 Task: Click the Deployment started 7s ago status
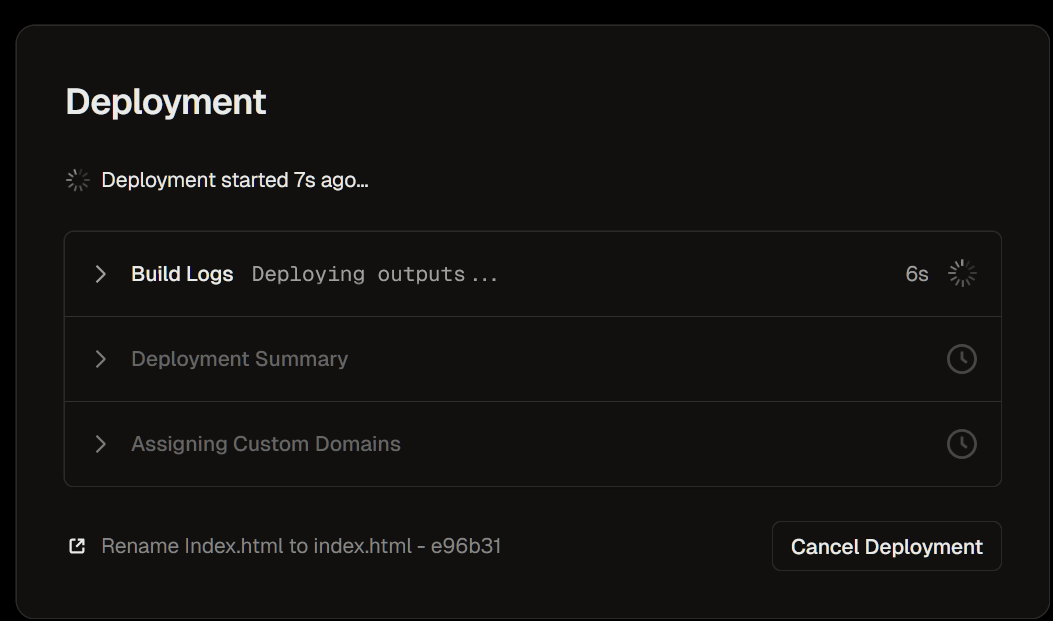[x=235, y=180]
